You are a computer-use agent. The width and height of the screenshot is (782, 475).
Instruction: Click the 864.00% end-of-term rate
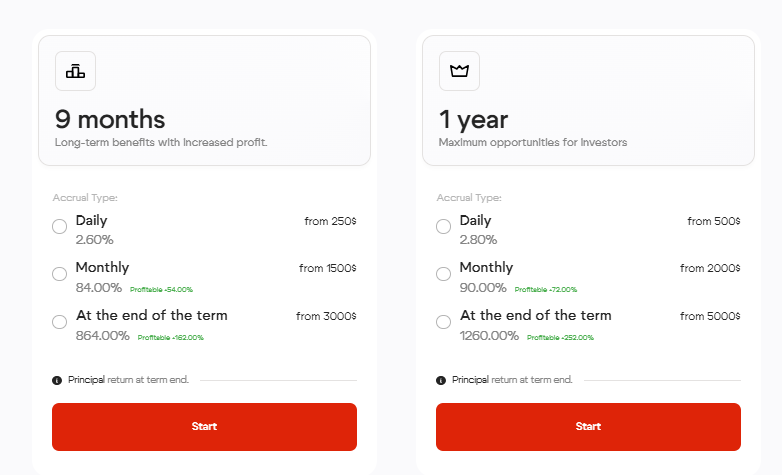pos(103,336)
